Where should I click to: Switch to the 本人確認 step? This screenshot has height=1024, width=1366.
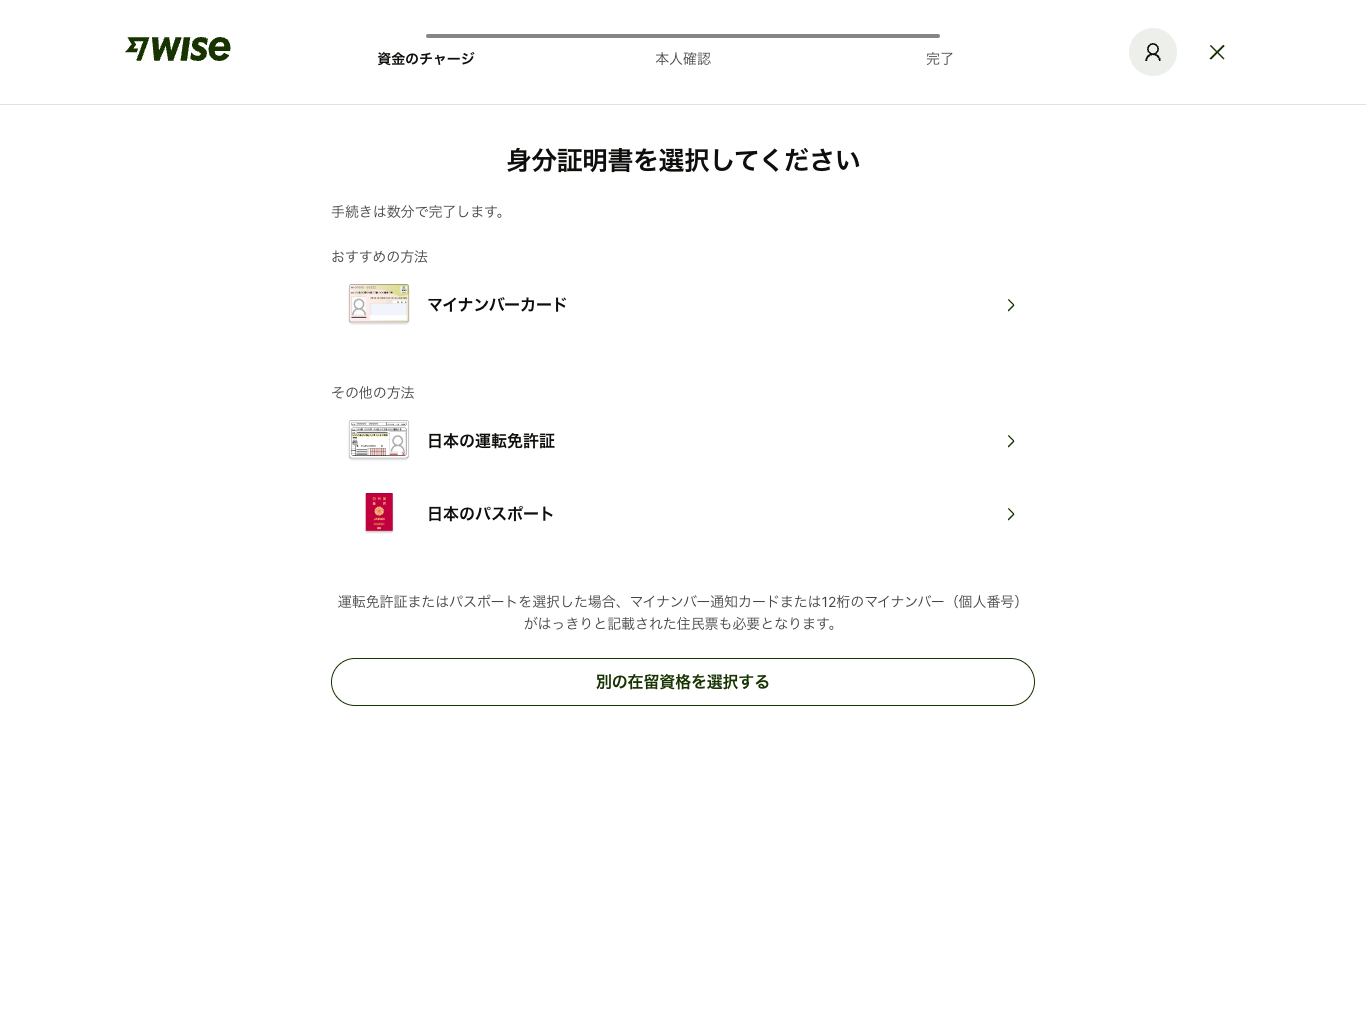683,59
